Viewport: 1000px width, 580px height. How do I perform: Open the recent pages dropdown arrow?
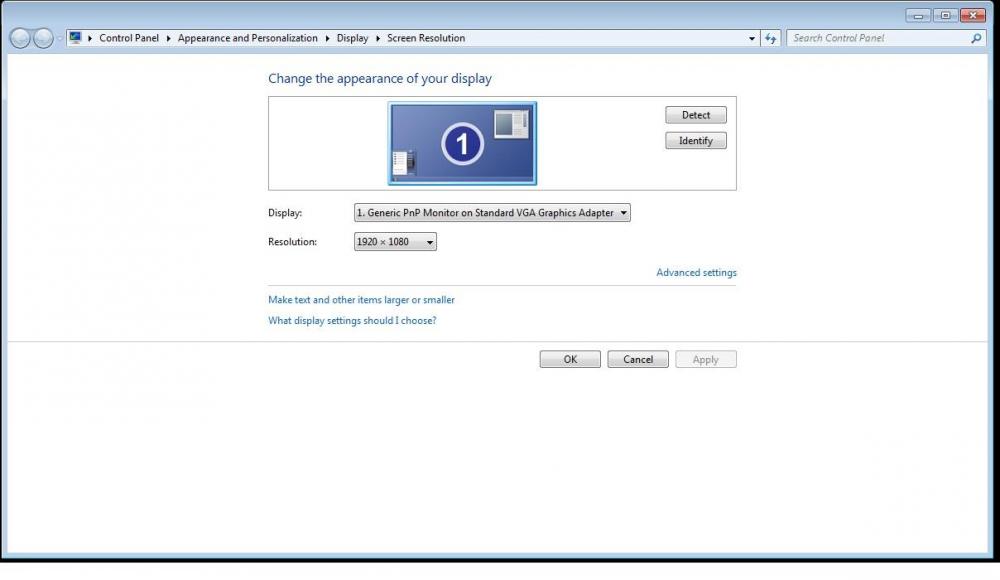click(x=60, y=38)
